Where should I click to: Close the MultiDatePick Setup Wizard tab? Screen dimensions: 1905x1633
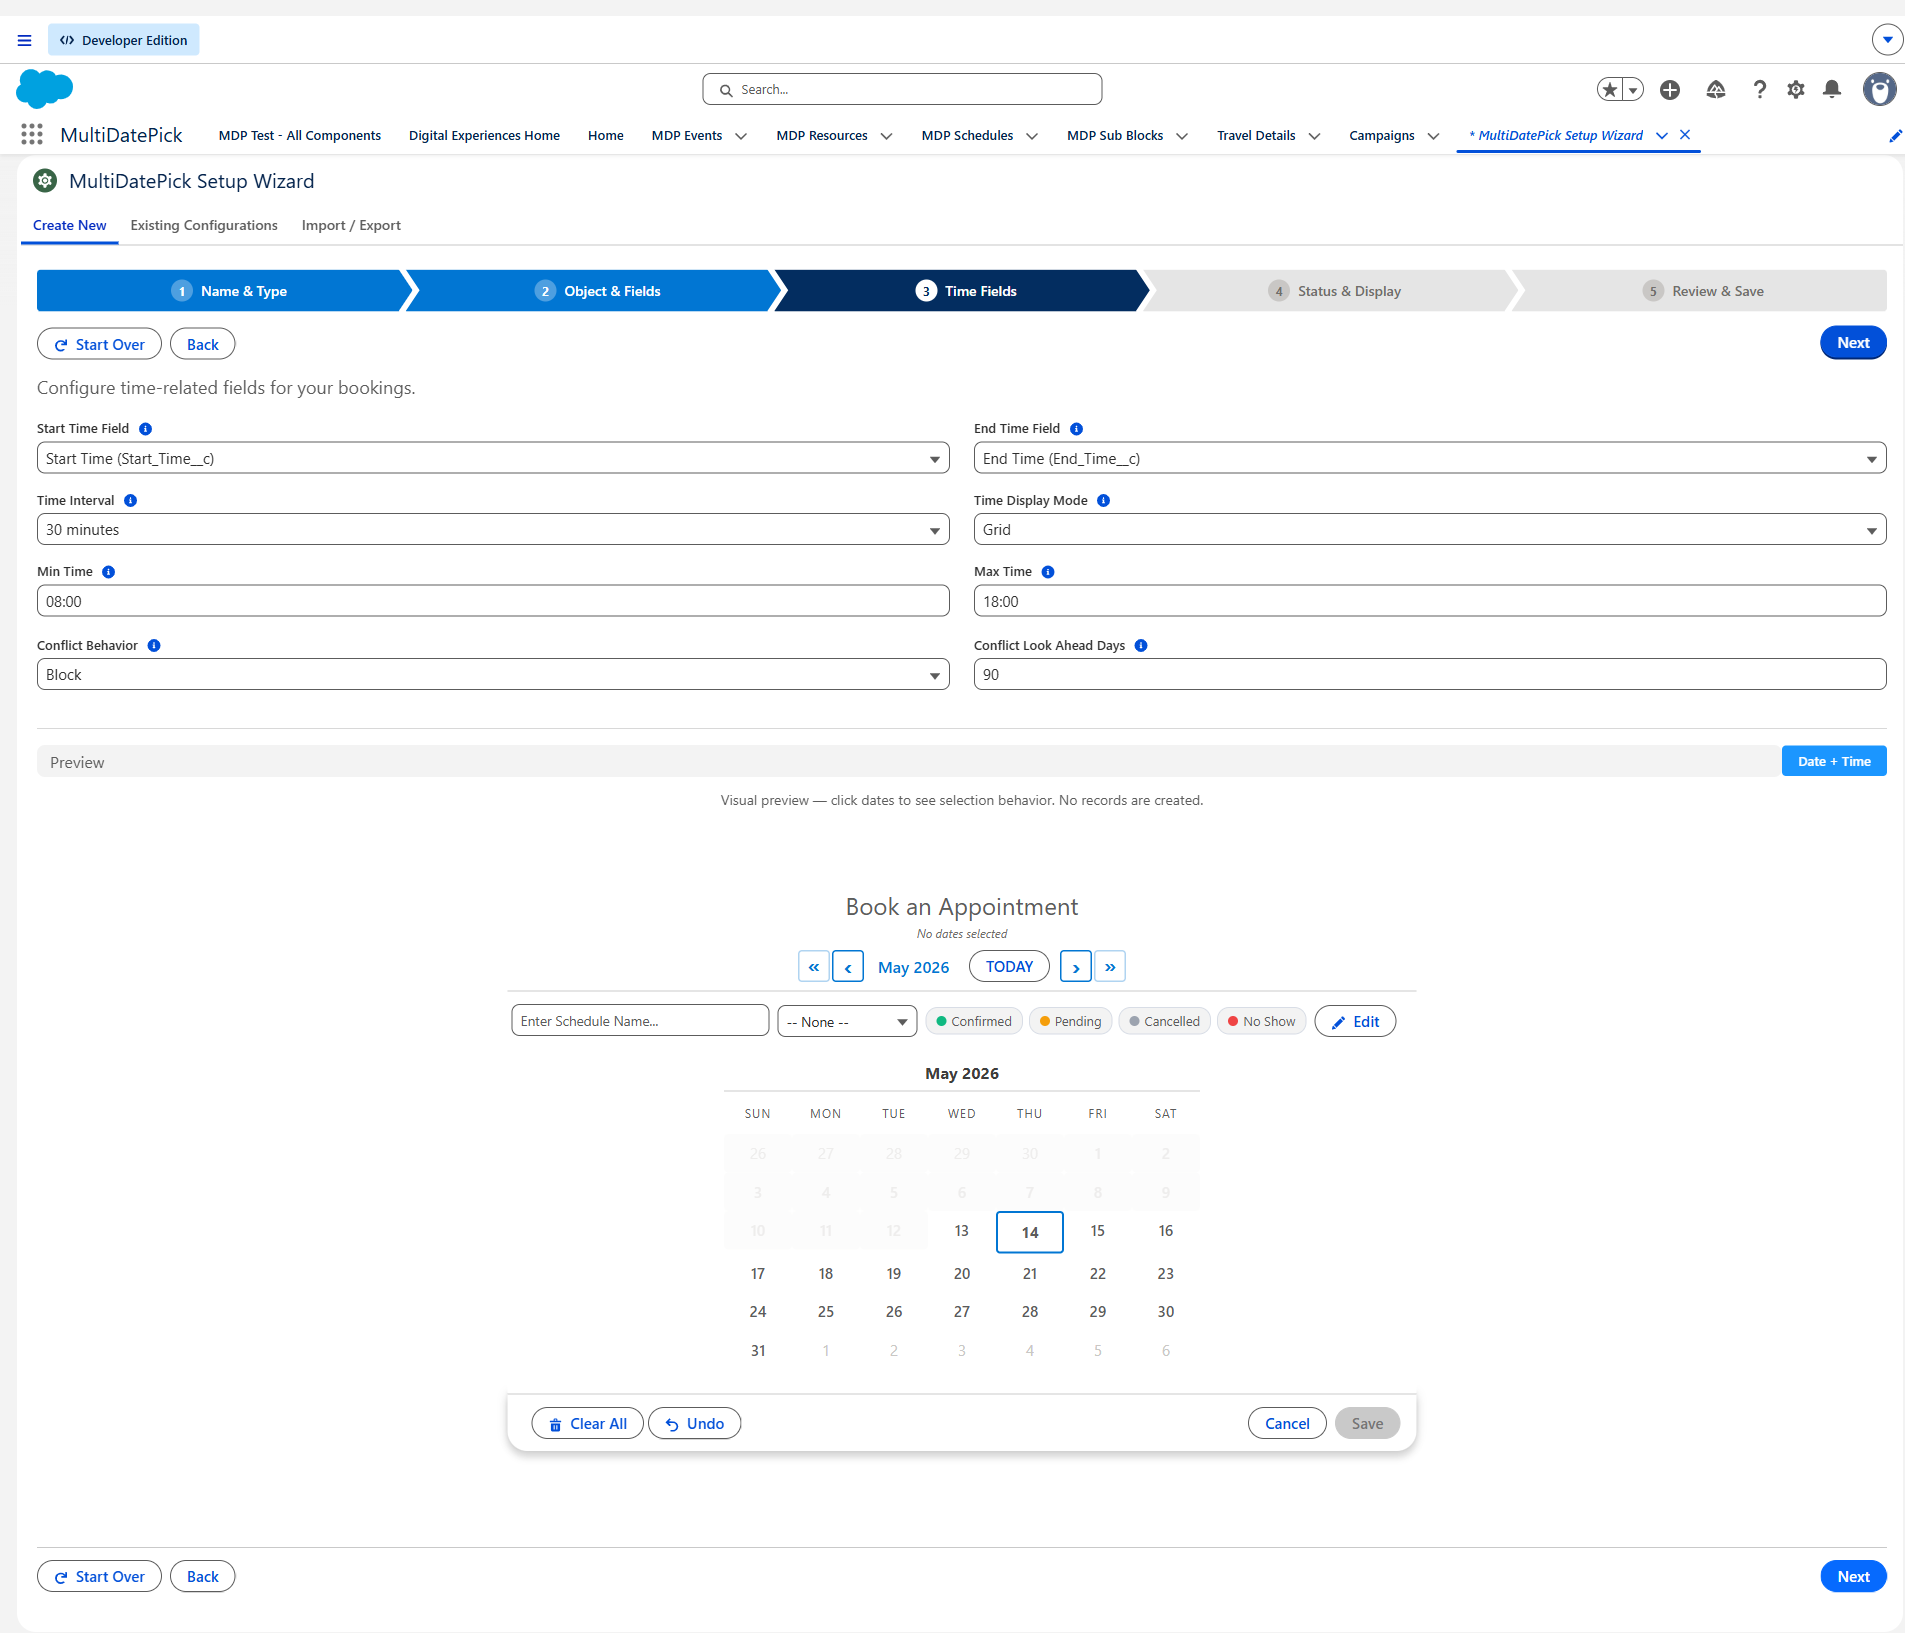[x=1685, y=134]
